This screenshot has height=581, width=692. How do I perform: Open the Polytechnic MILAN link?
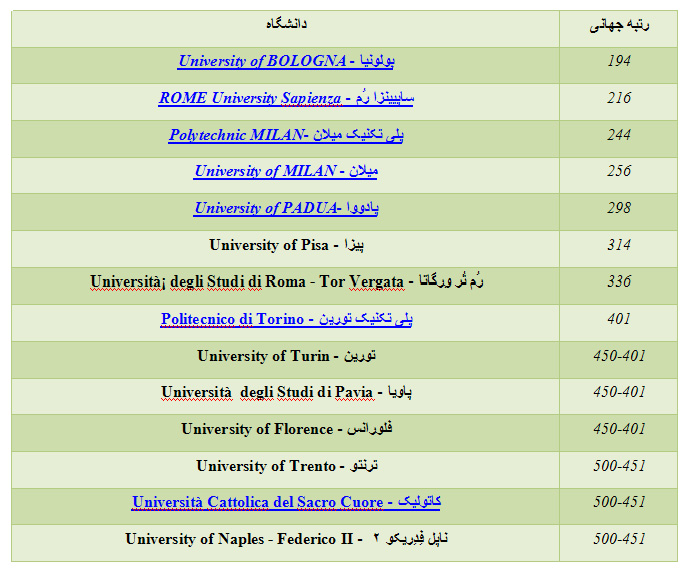point(286,135)
